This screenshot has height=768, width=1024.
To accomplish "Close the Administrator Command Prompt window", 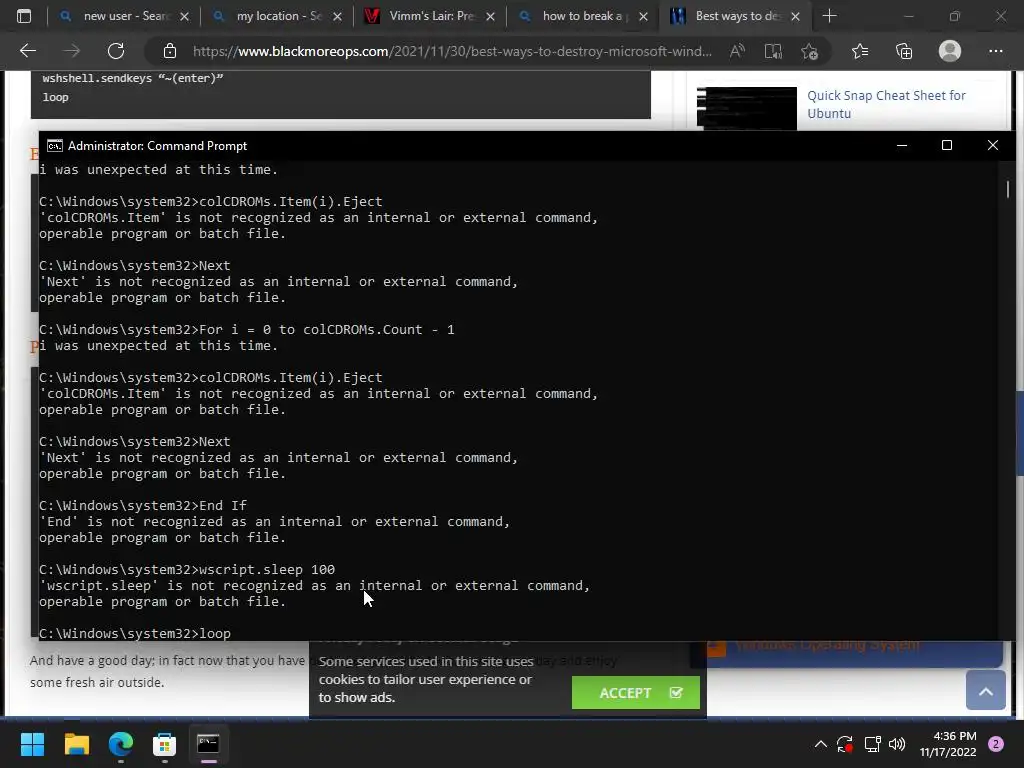I will coord(993,146).
